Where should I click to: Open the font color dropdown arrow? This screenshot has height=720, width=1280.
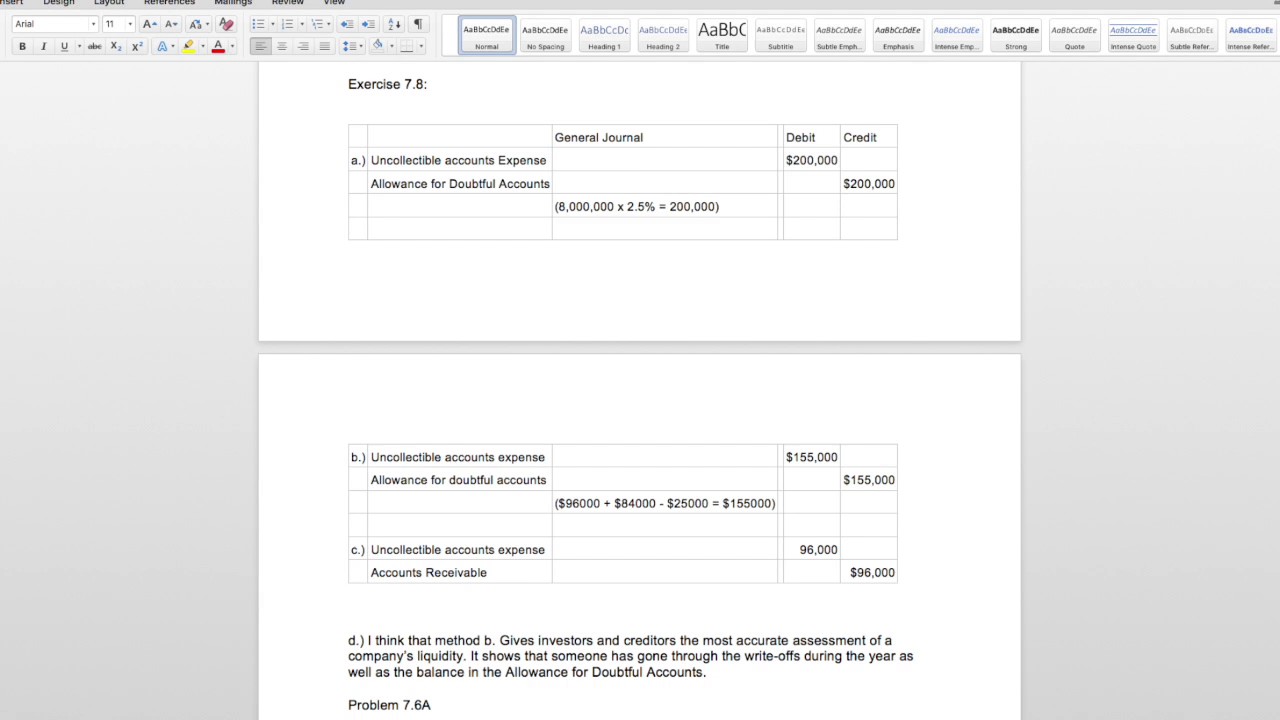[232, 46]
